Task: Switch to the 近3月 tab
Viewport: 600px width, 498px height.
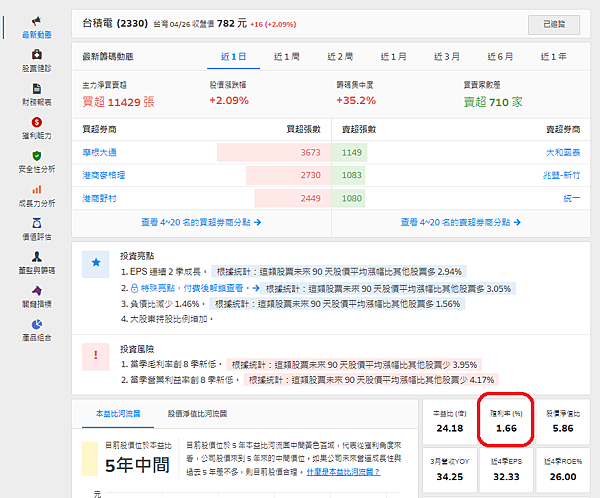Action: 447,57
